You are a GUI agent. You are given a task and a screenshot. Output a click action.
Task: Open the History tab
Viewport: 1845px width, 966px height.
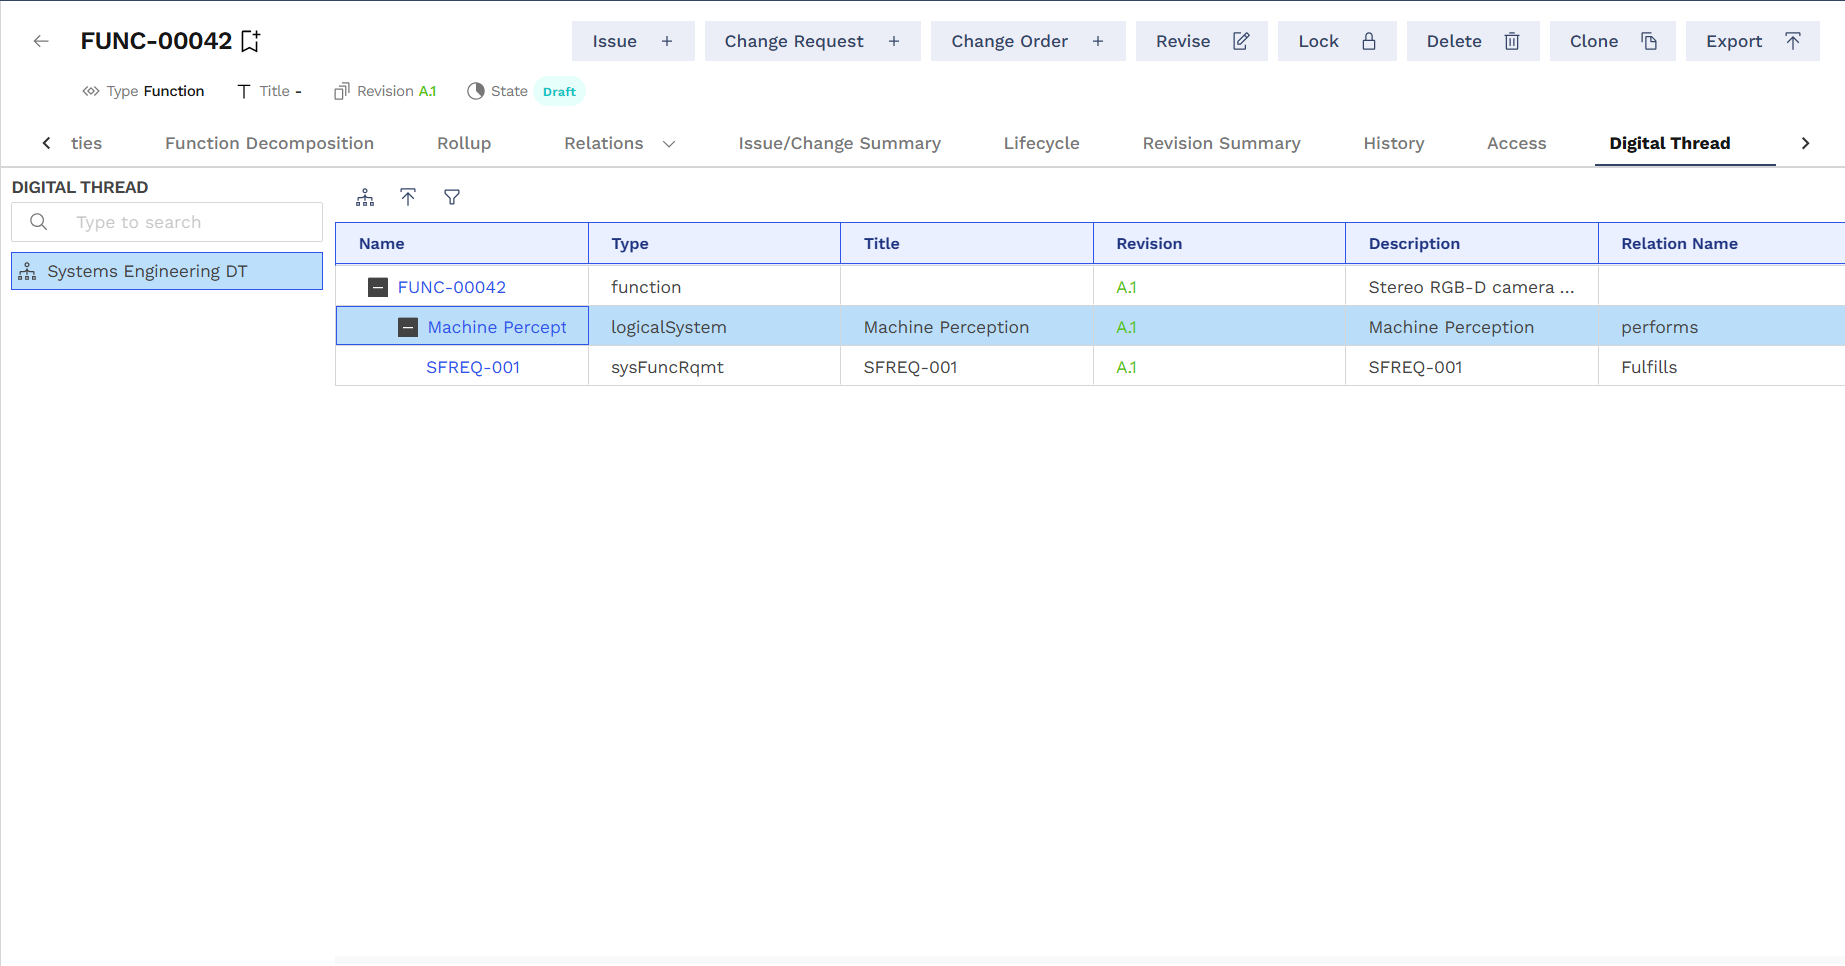point(1393,143)
